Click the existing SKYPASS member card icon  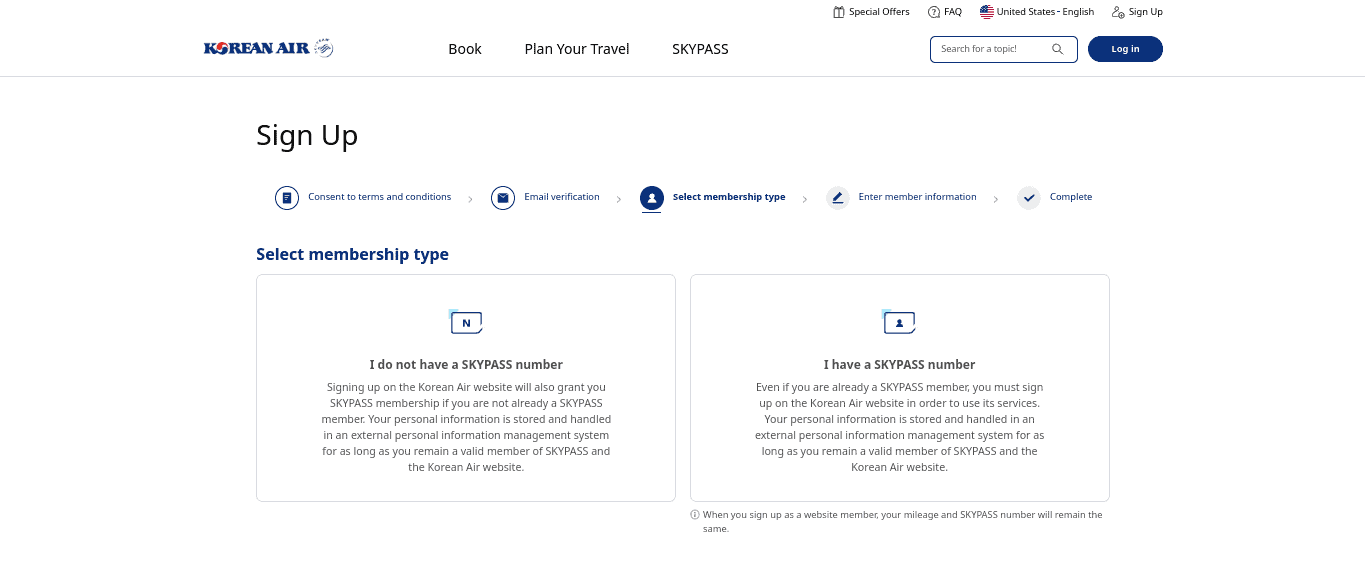pos(899,322)
